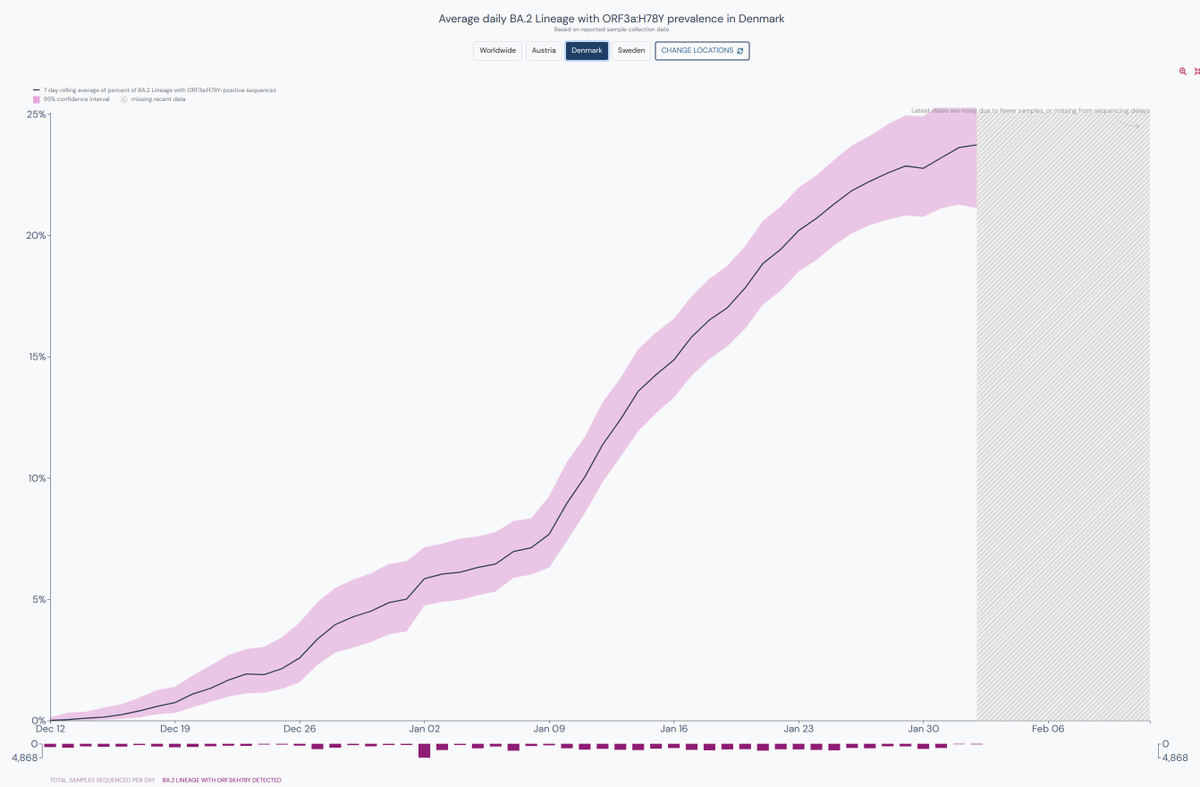Select the Worldwide location button

click(497, 51)
